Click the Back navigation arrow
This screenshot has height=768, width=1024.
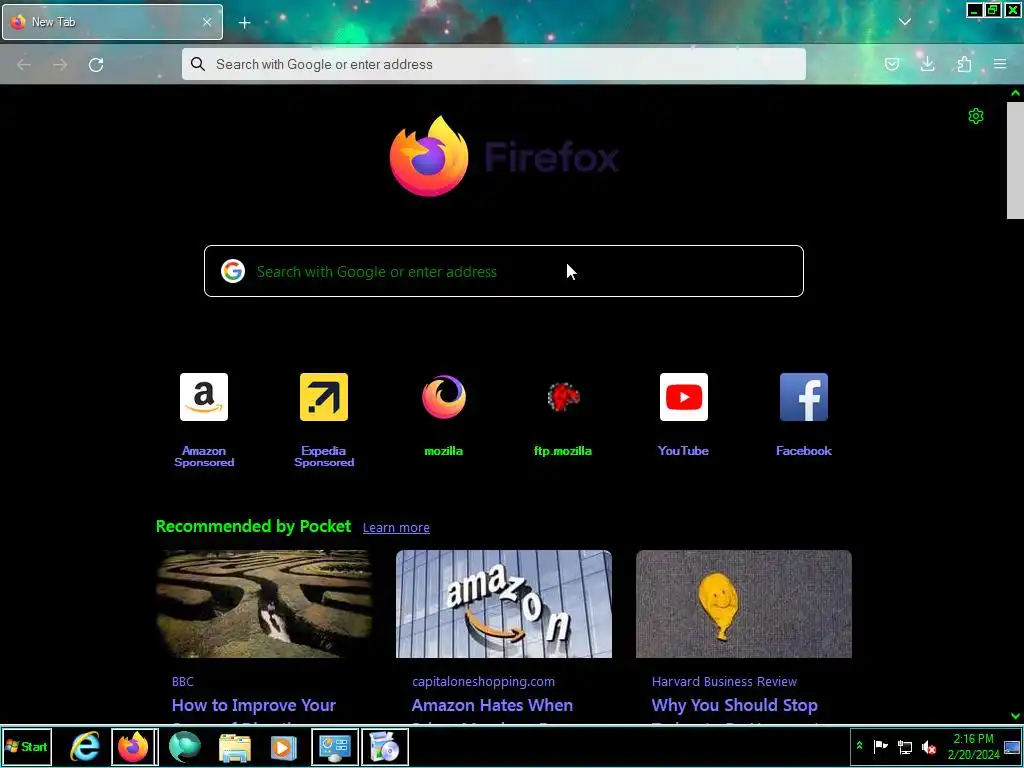point(24,64)
